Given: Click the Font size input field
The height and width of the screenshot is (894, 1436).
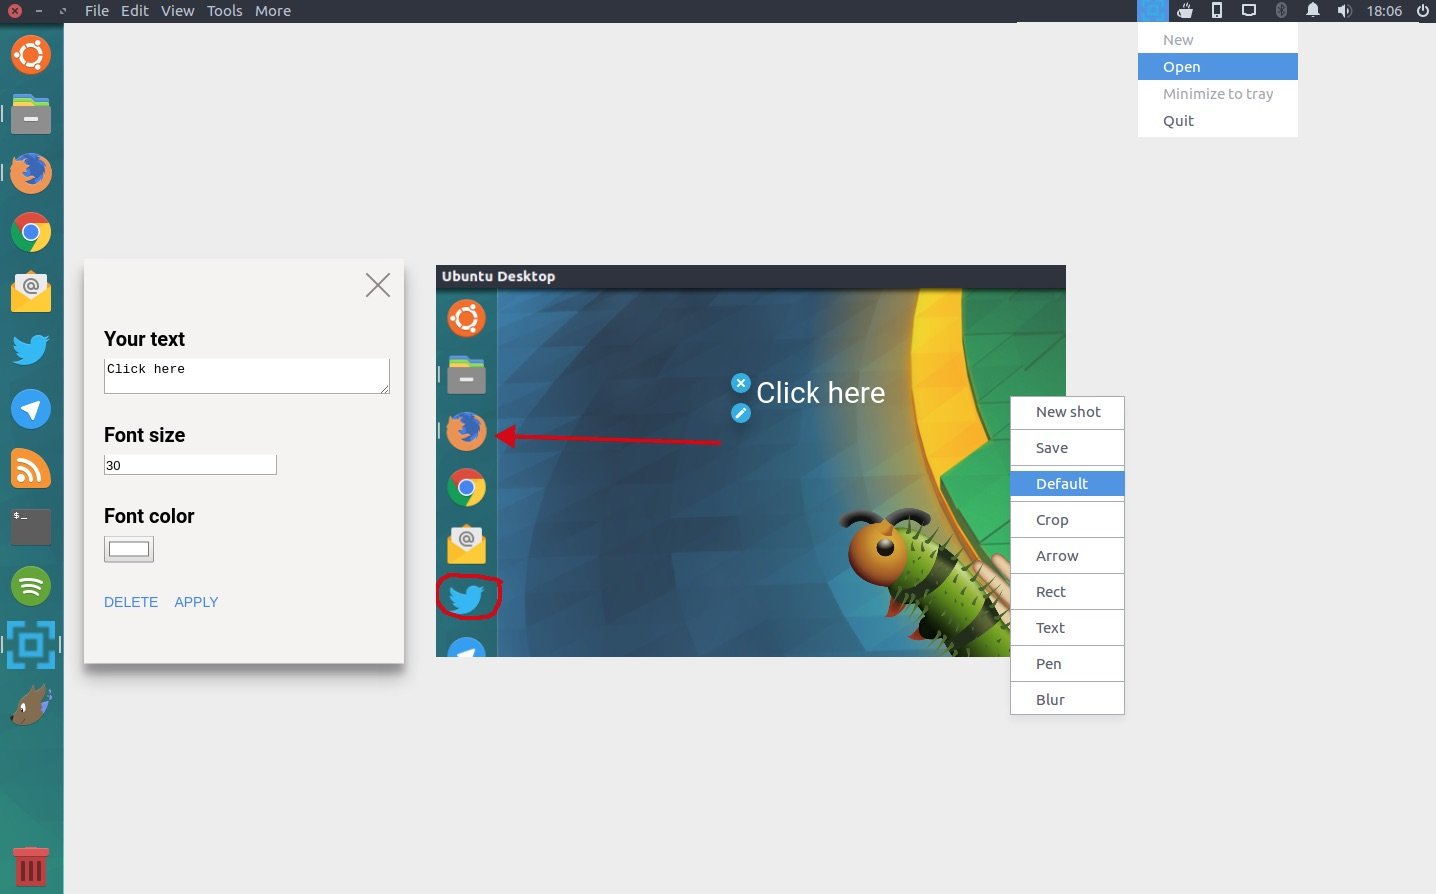Looking at the screenshot, I should coord(190,465).
